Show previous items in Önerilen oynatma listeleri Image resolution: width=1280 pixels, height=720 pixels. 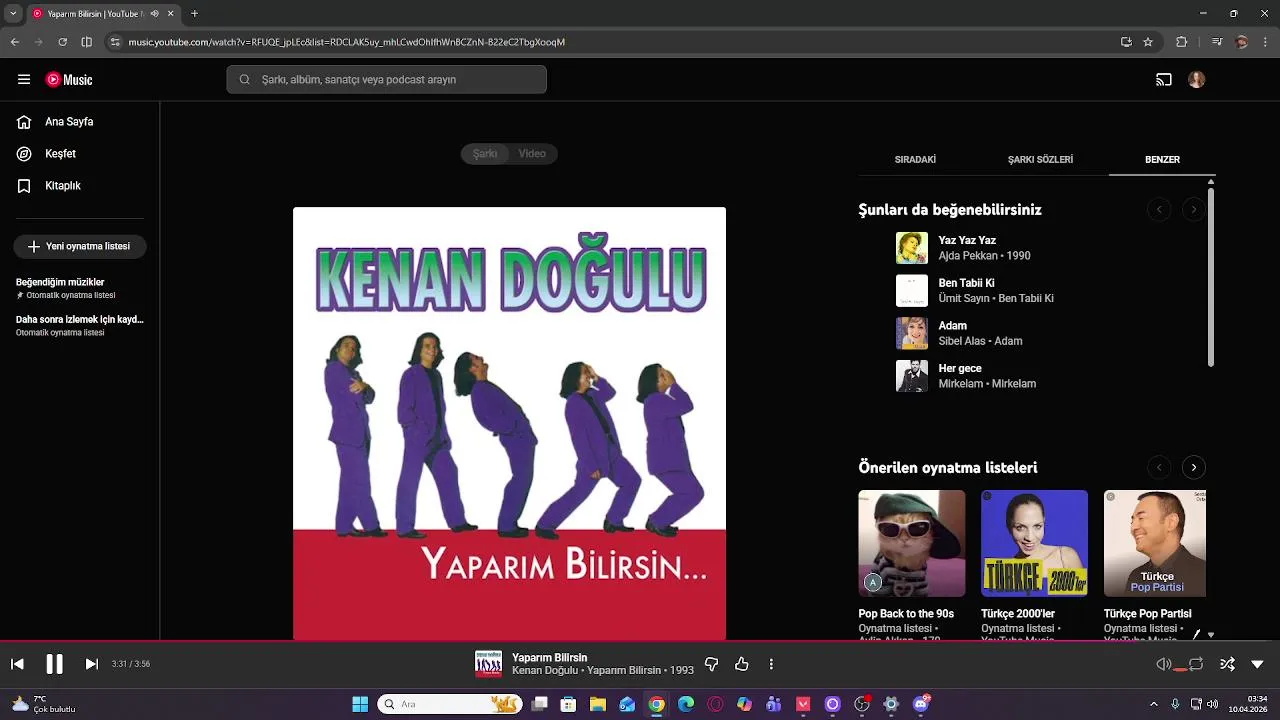tap(1159, 467)
